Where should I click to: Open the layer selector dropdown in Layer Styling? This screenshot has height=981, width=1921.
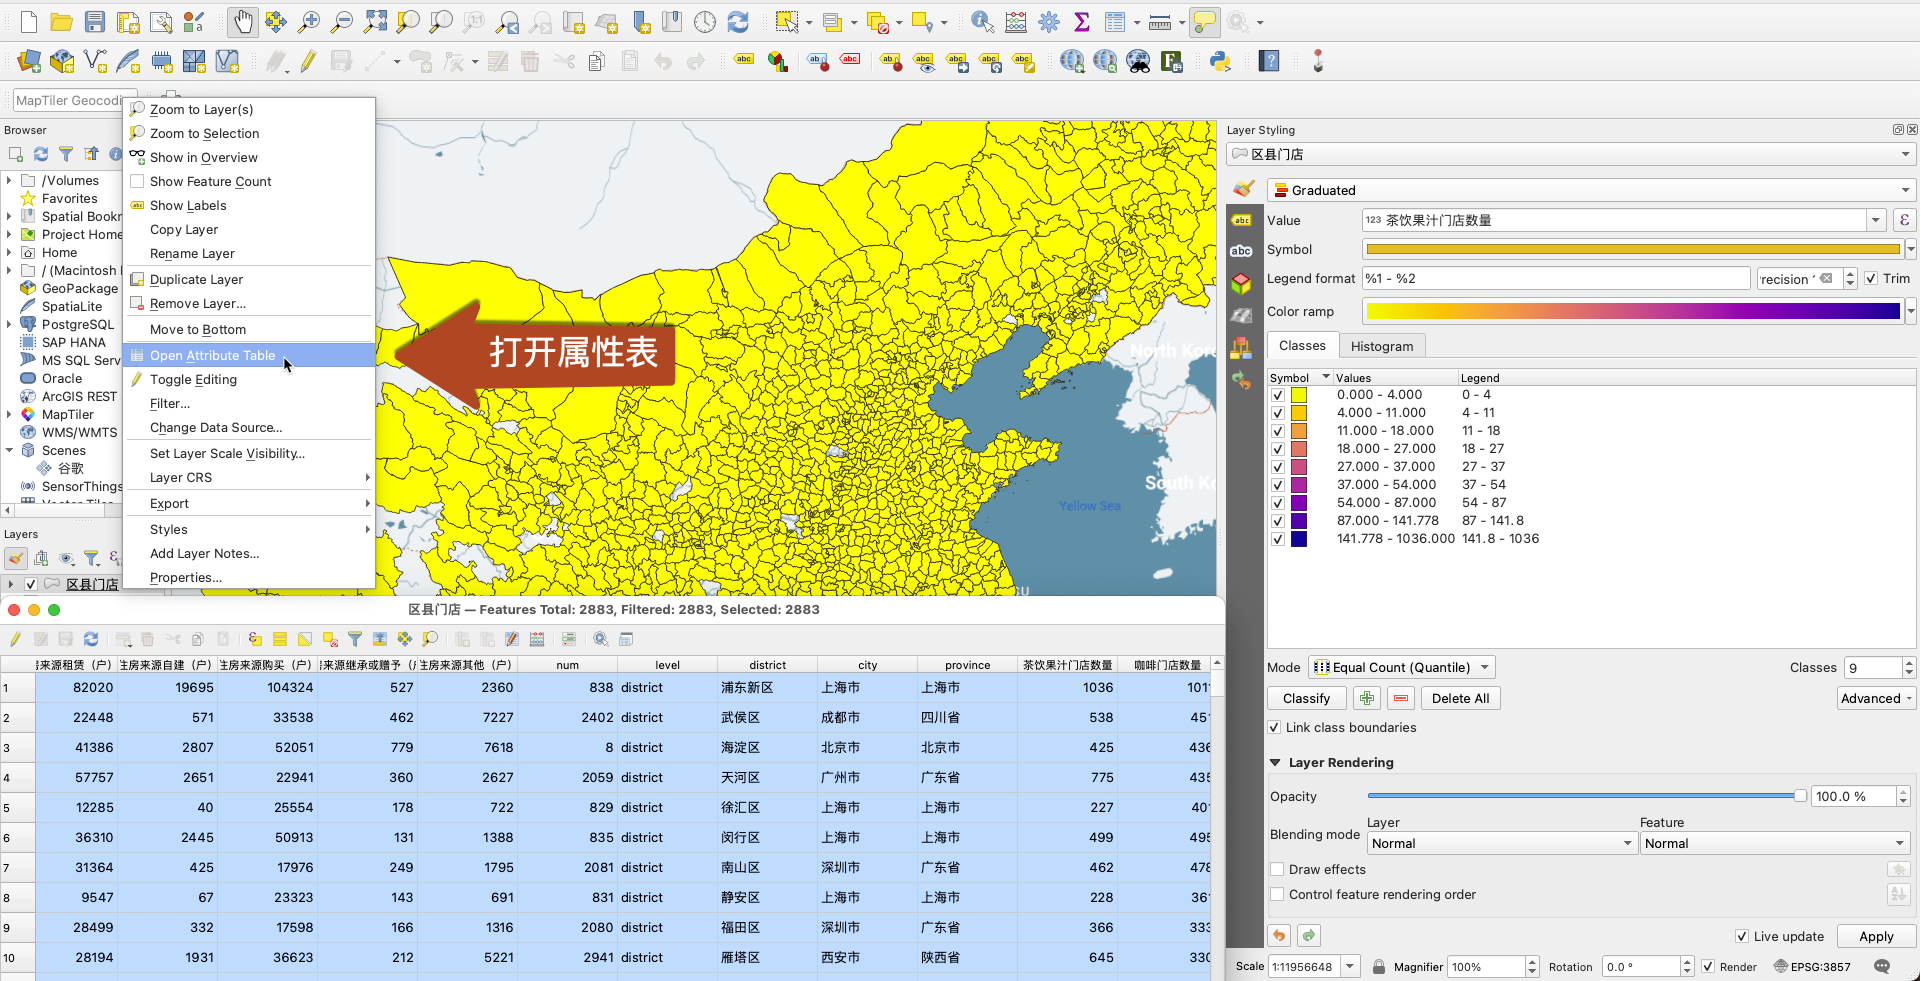1571,154
